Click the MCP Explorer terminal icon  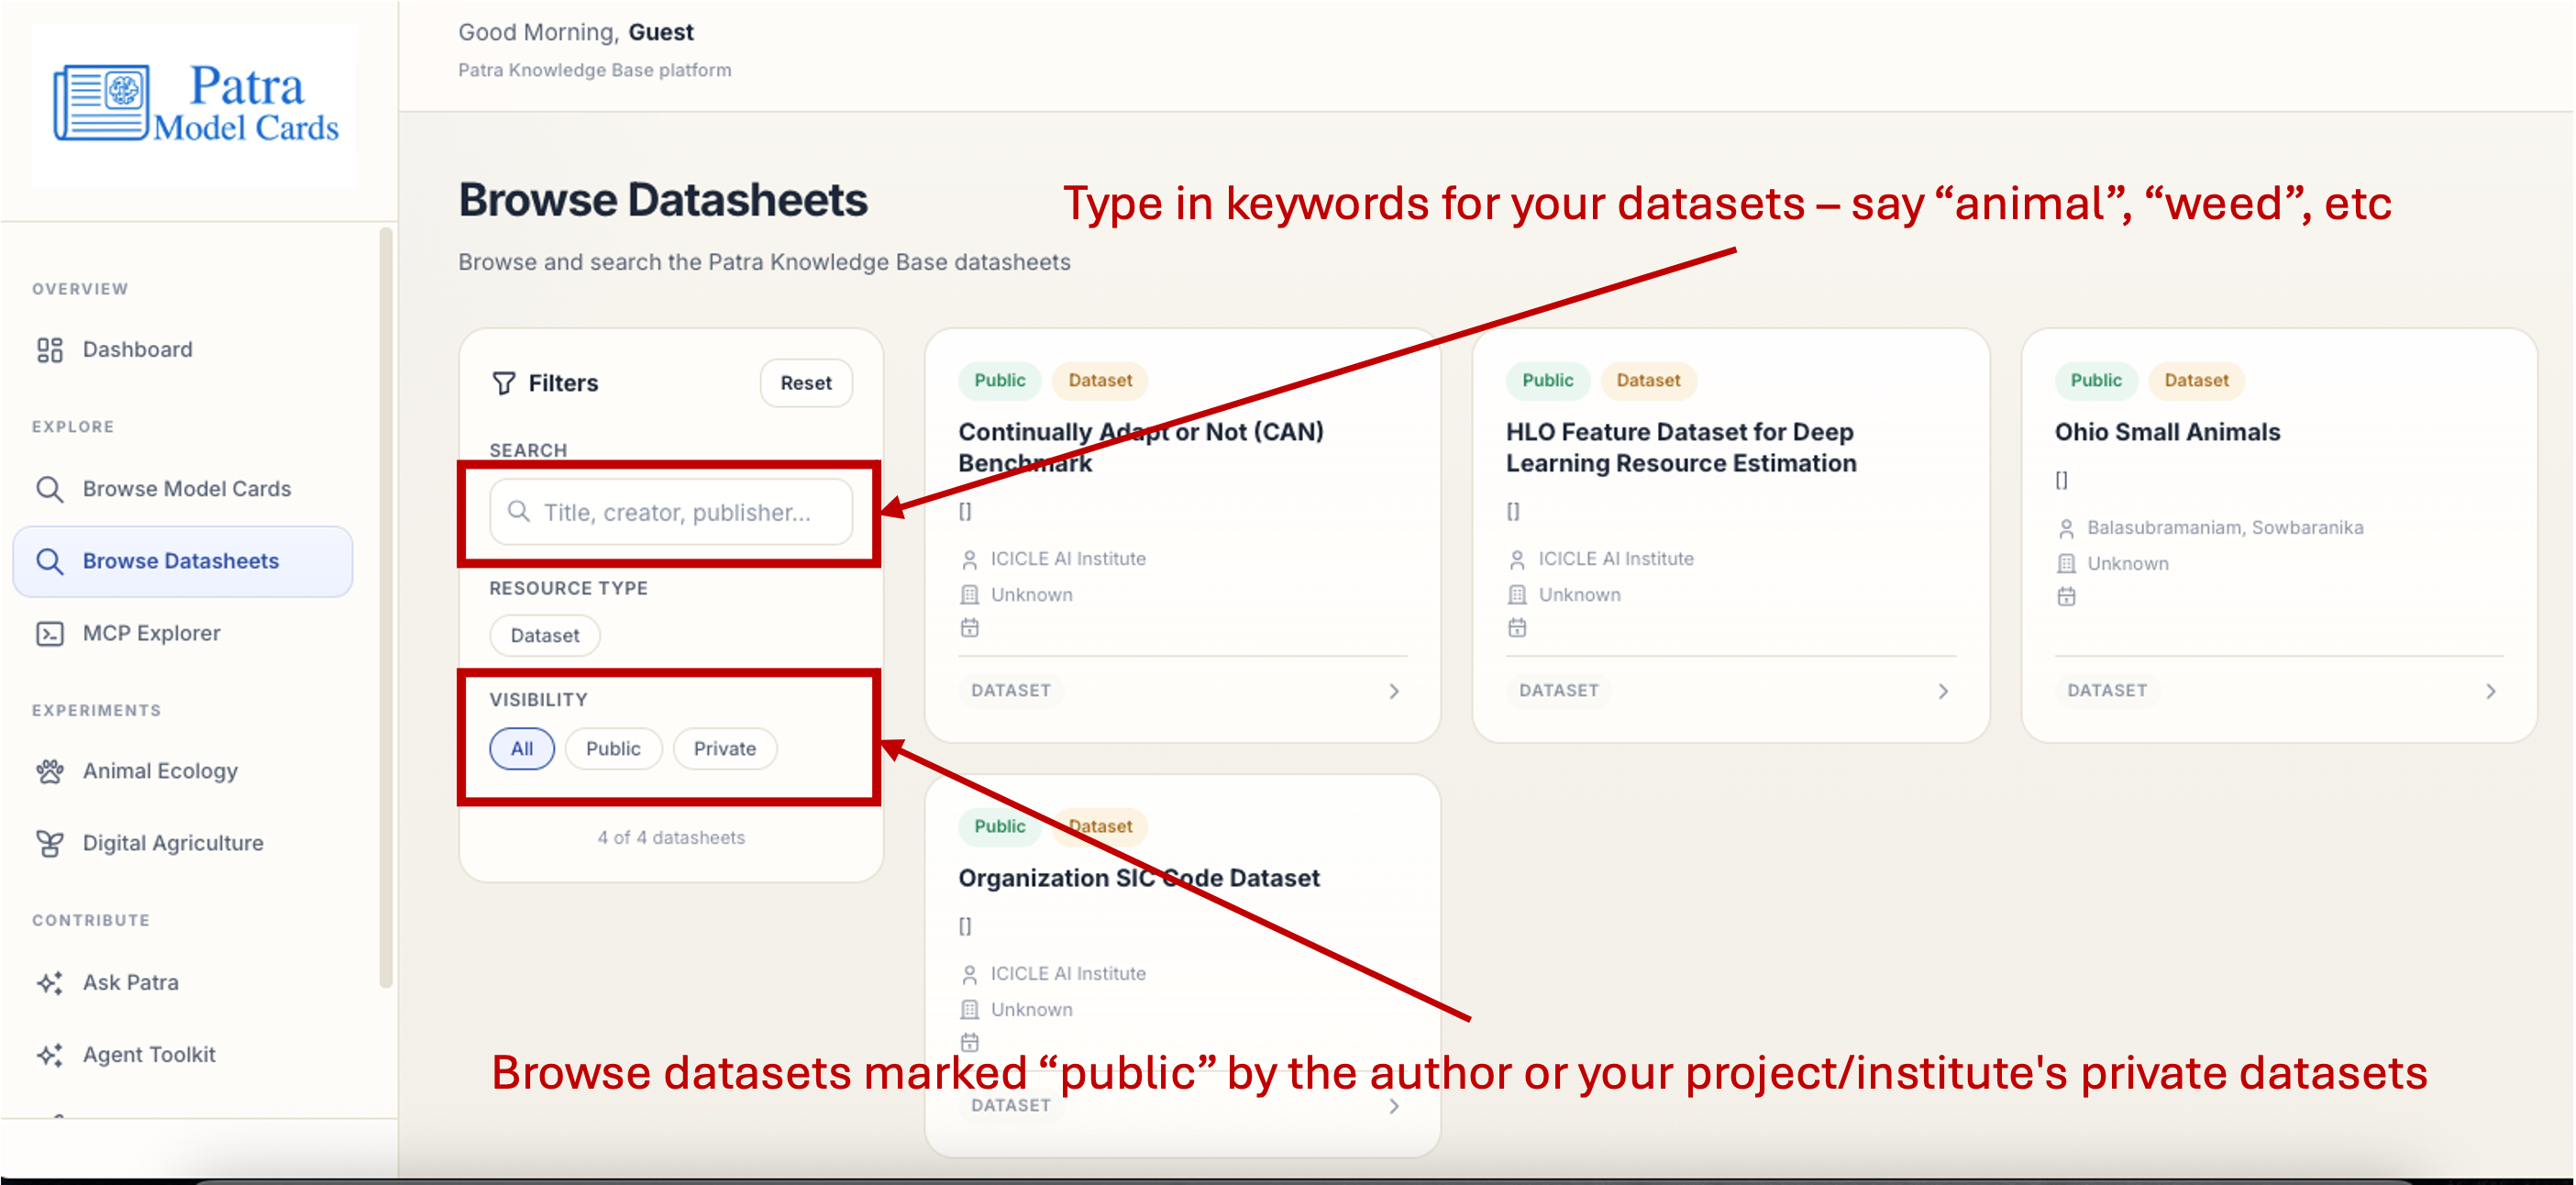[50, 634]
